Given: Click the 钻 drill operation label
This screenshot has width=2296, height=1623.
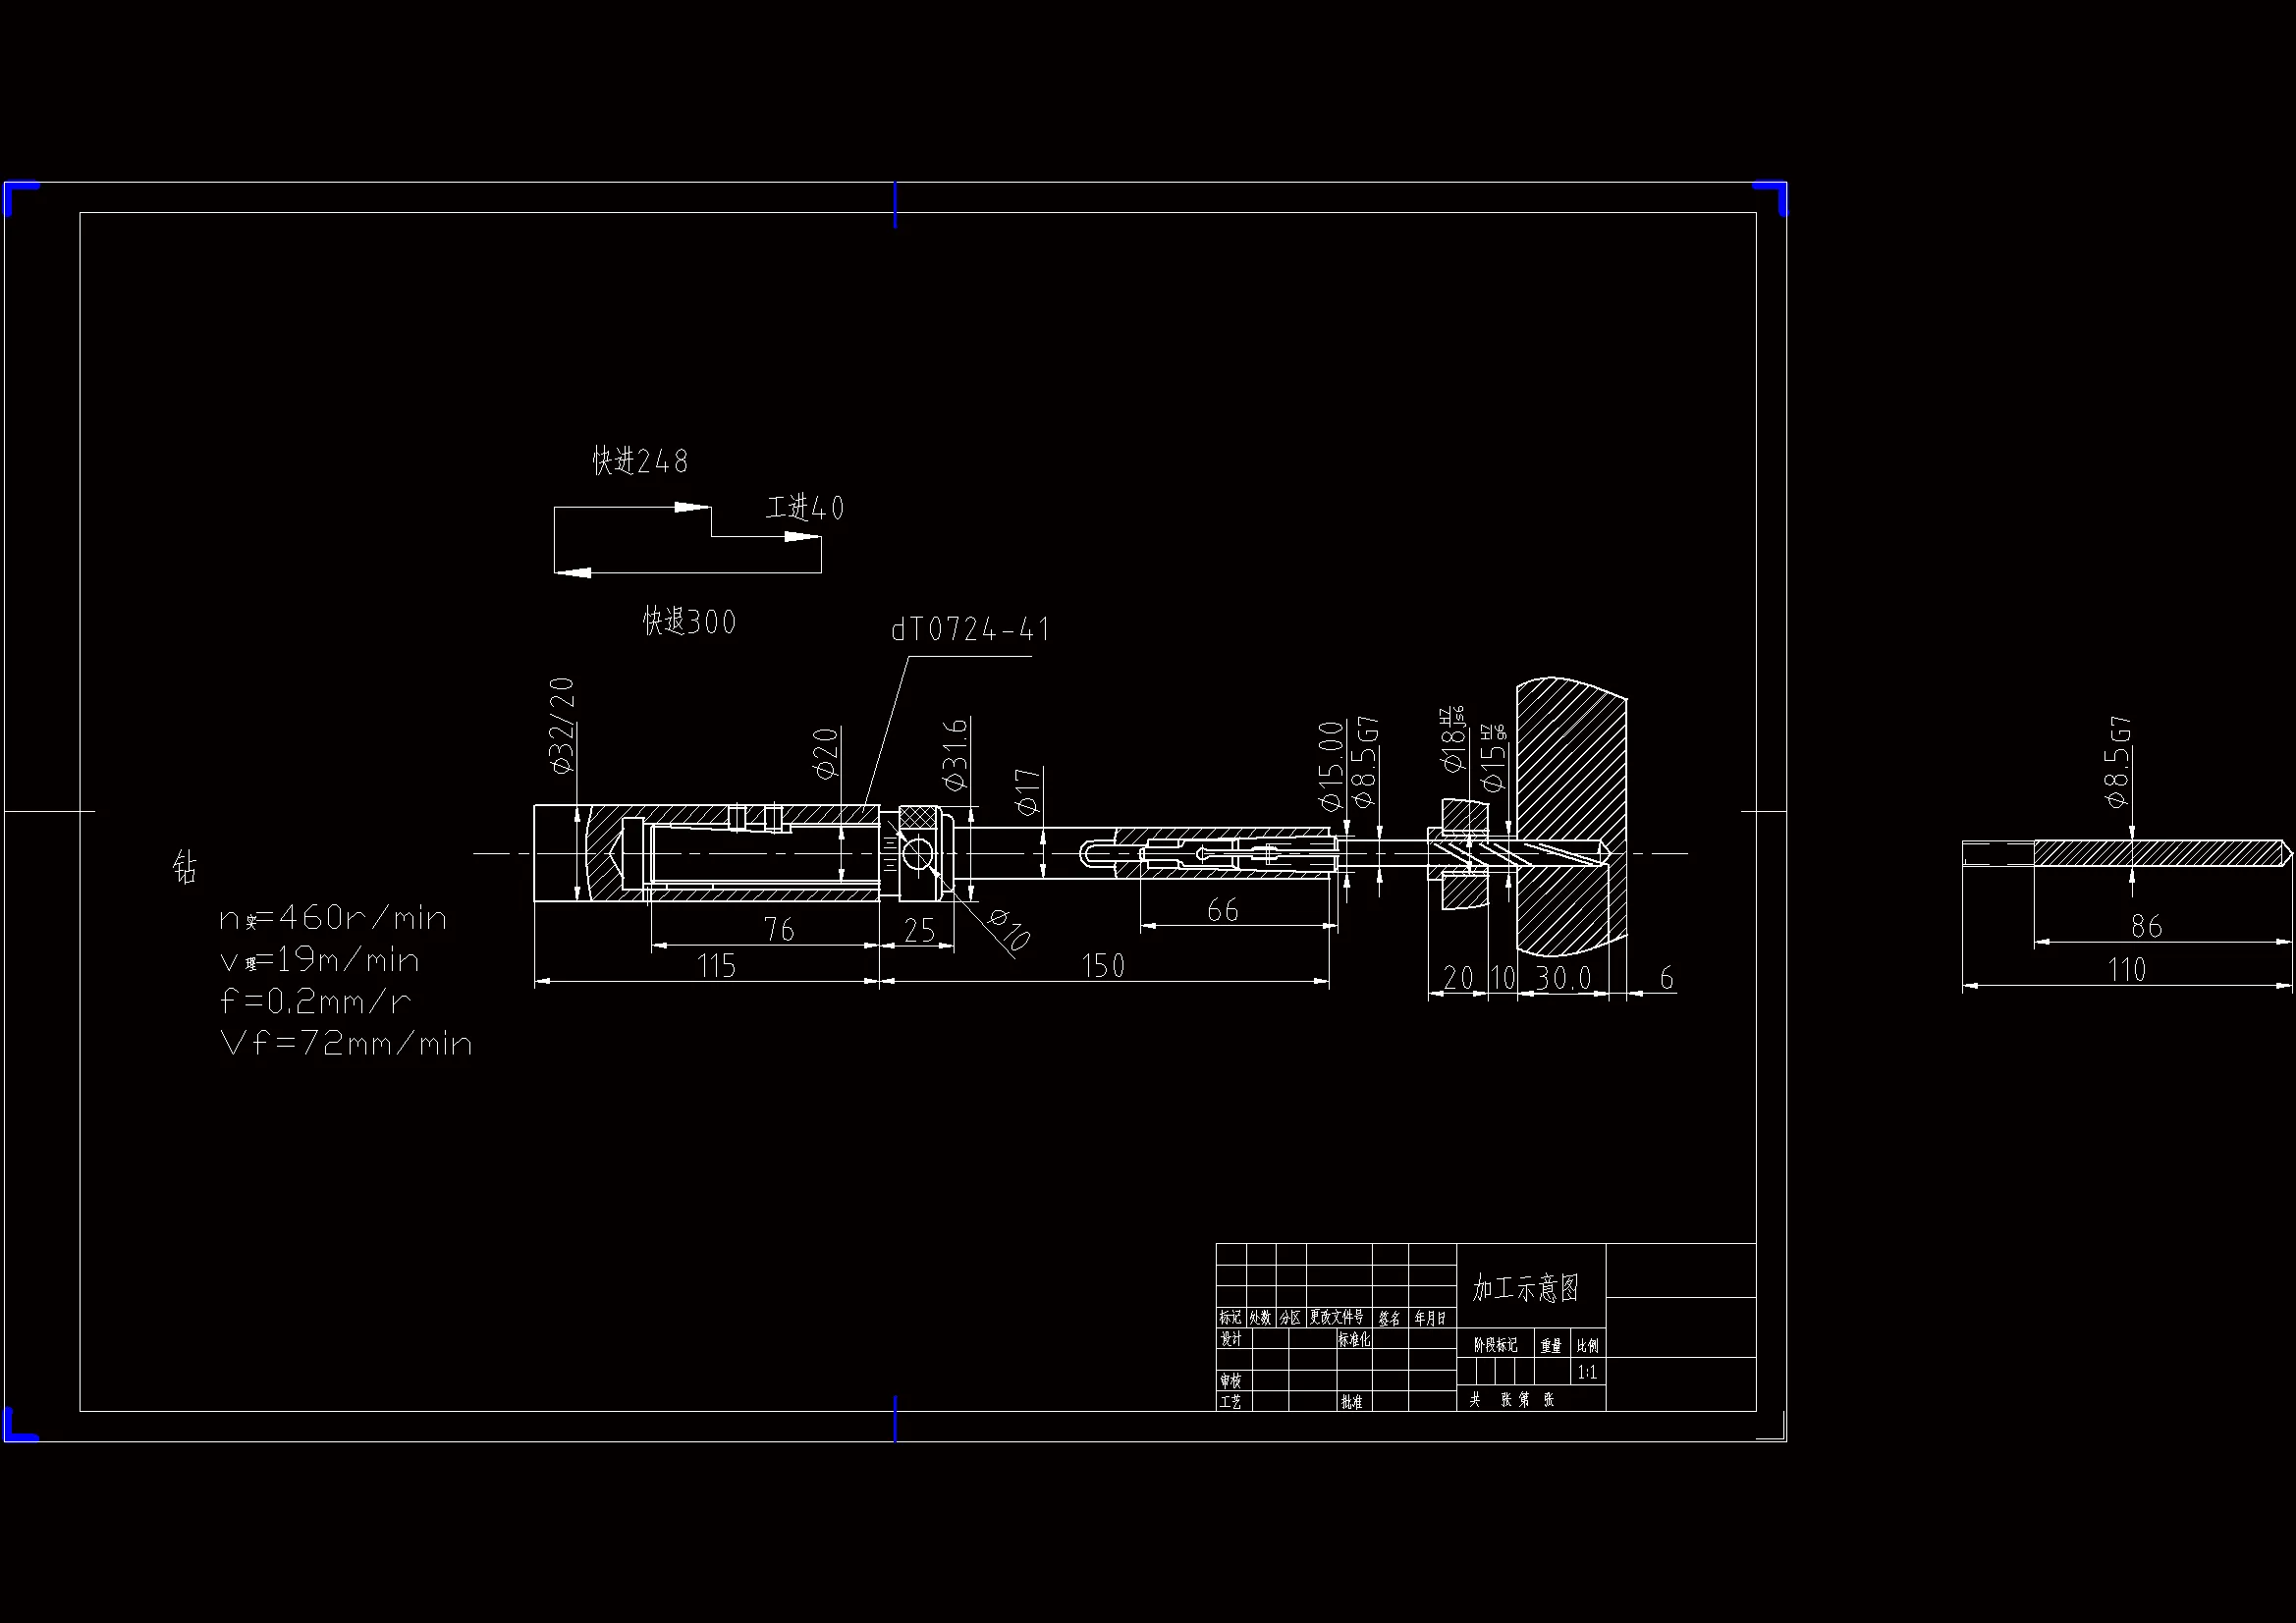Looking at the screenshot, I should pos(185,867).
